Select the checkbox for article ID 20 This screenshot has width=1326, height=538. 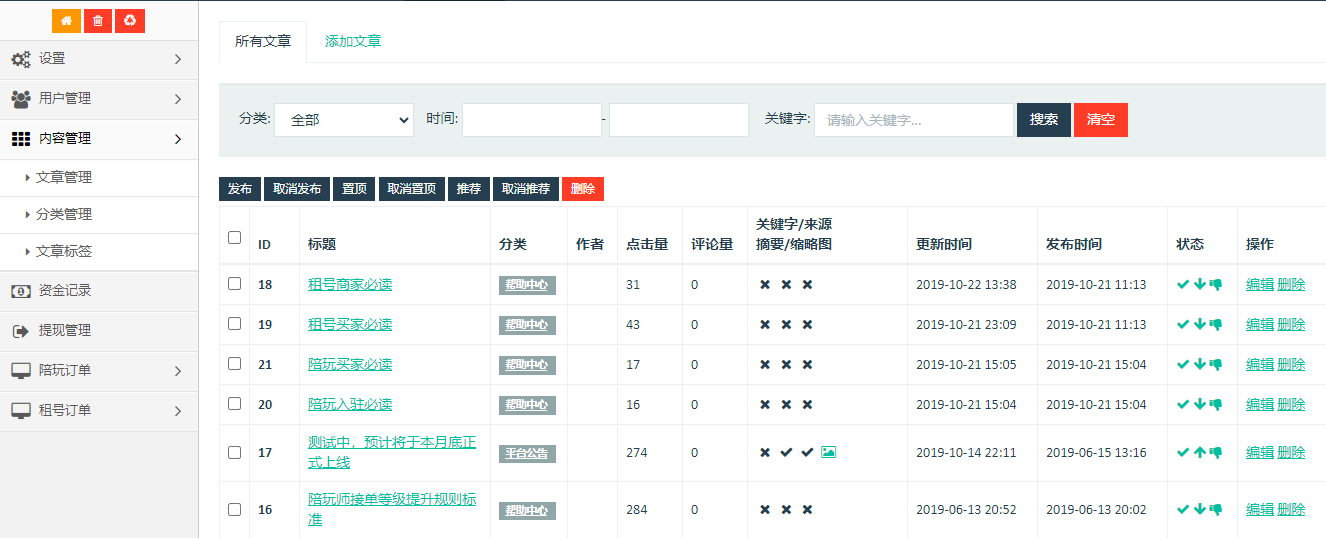pyautogui.click(x=234, y=404)
